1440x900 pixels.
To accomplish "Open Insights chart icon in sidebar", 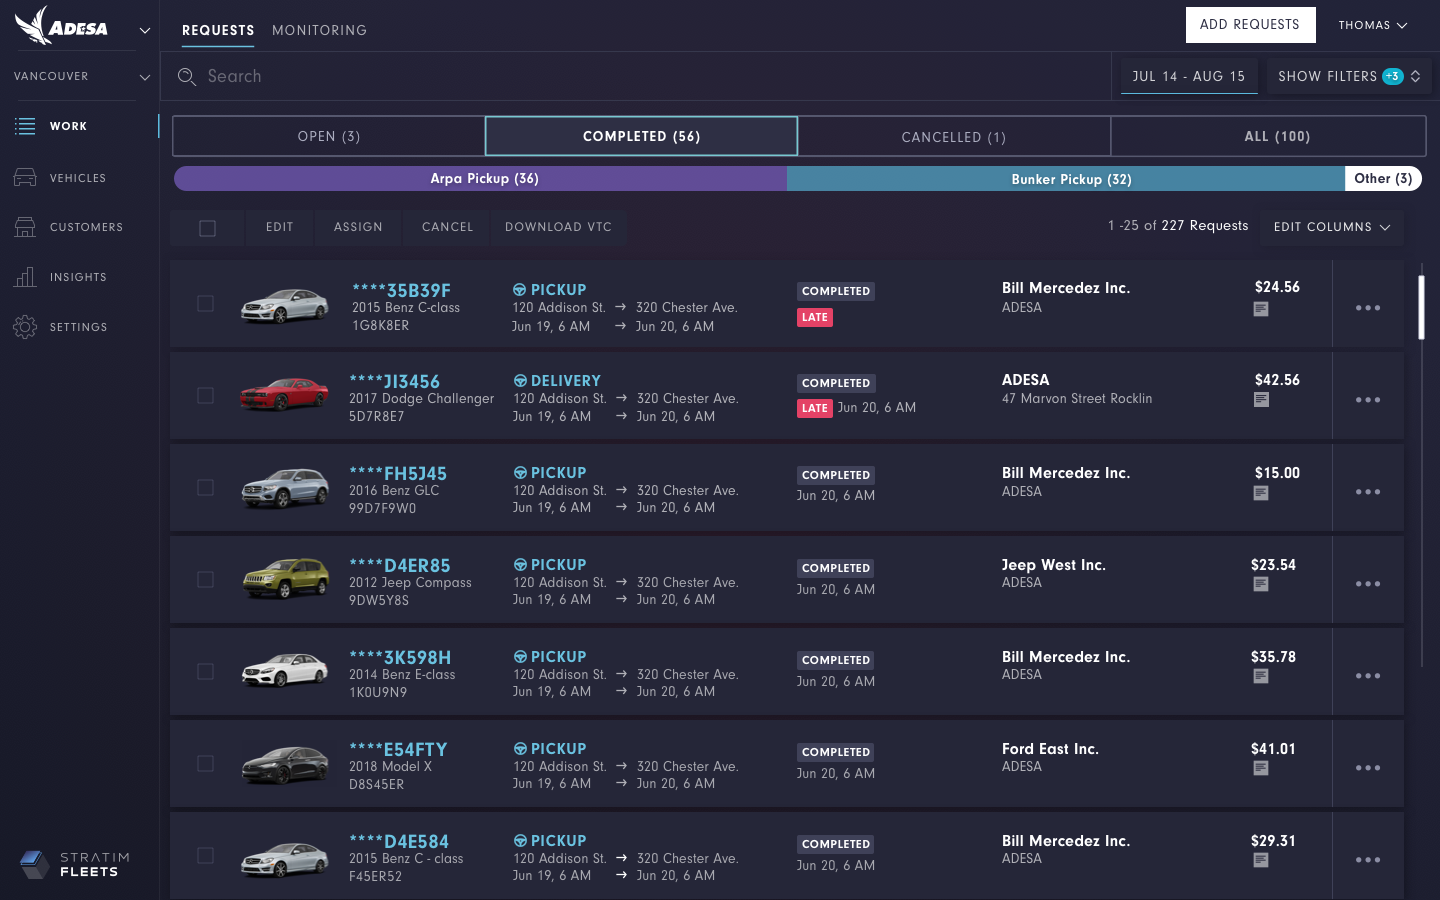I will click(x=25, y=277).
